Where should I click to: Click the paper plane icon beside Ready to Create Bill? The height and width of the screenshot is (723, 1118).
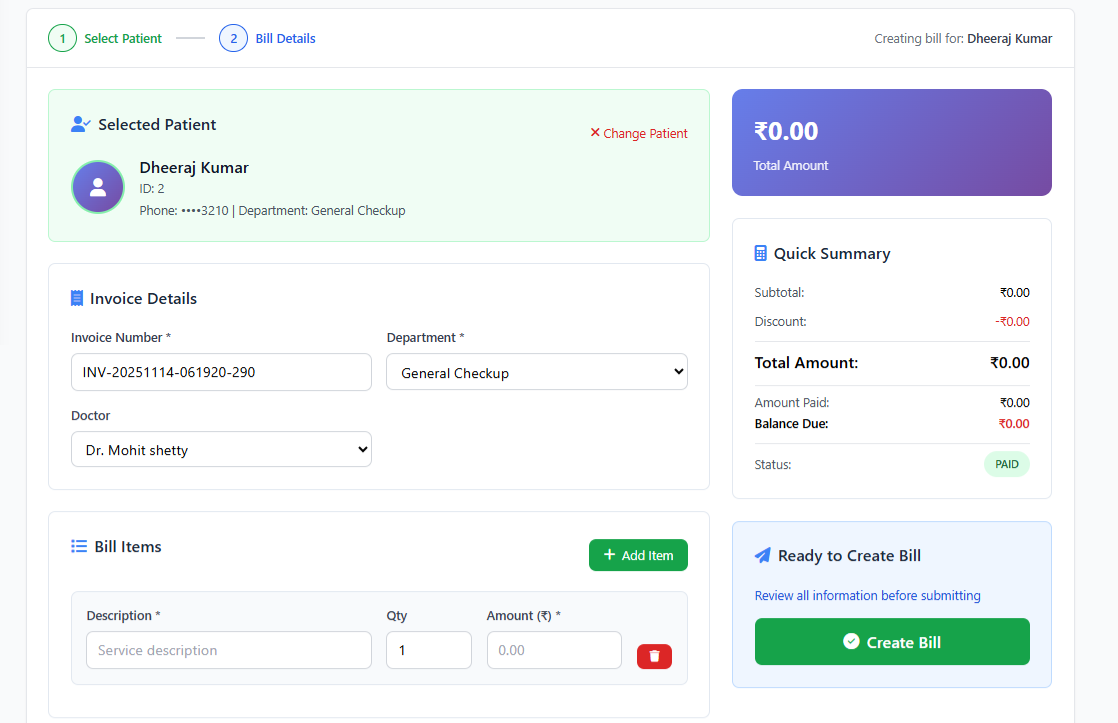763,556
